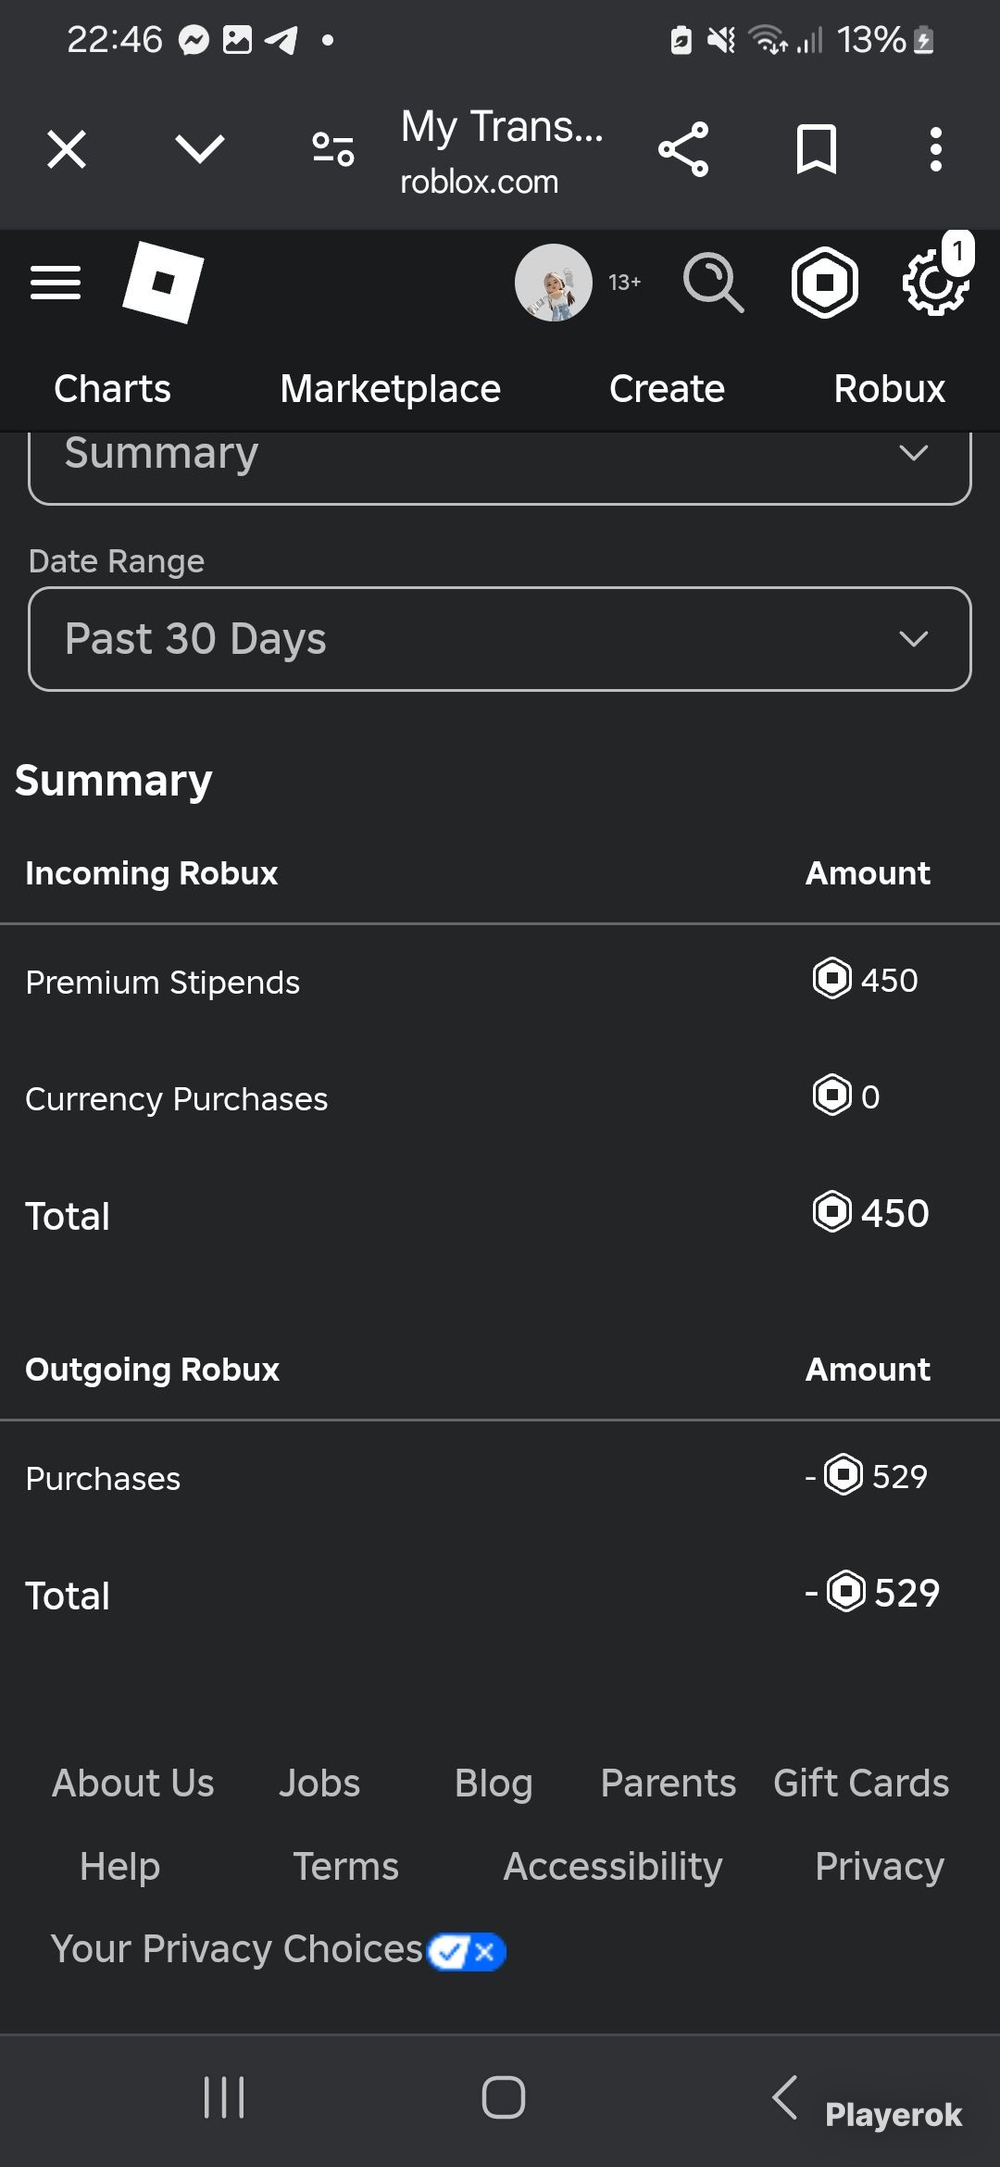Image resolution: width=1000 pixels, height=2167 pixels.
Task: Switch to the Marketplace tab
Action: pyautogui.click(x=390, y=389)
